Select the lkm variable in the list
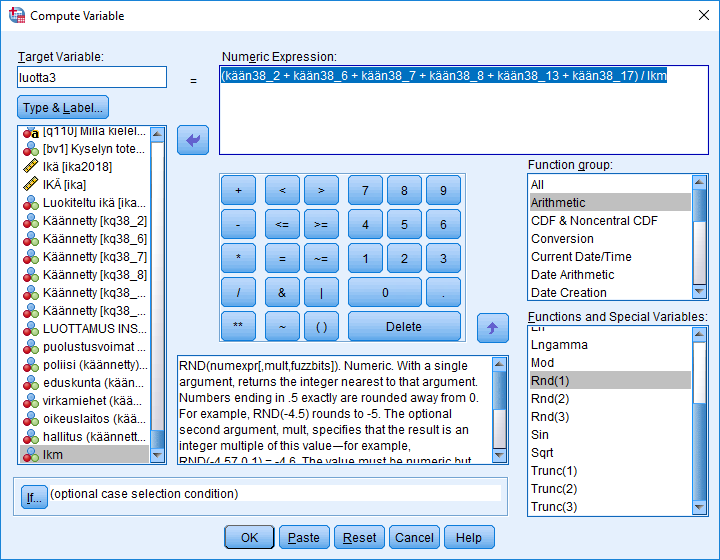Screen dimensions: 720x560 56,454
